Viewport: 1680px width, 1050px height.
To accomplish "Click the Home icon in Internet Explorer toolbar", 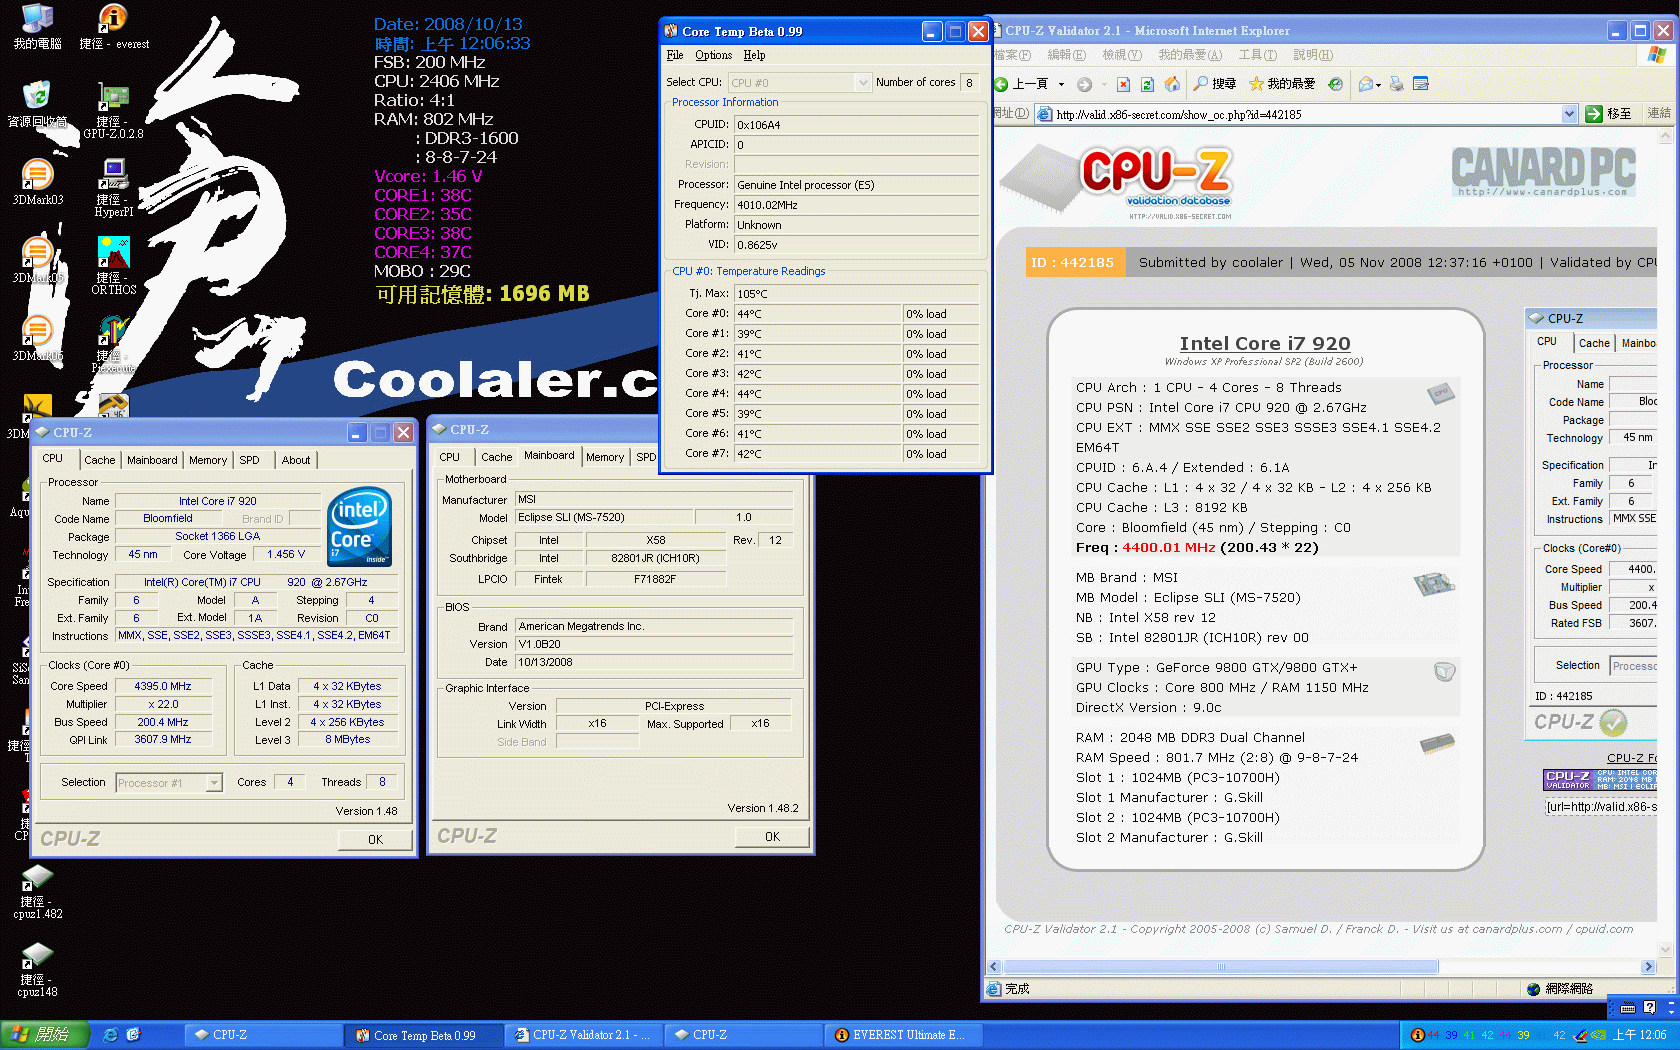I will [1172, 84].
